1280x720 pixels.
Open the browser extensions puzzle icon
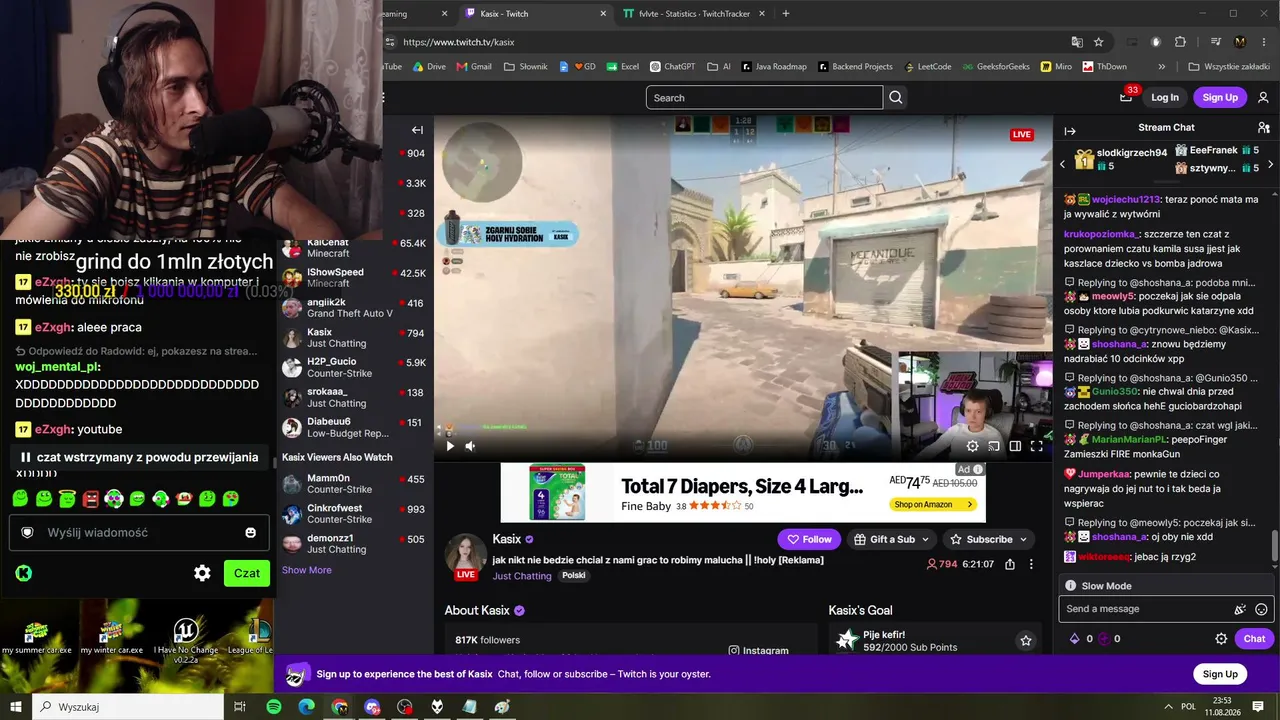1180,42
